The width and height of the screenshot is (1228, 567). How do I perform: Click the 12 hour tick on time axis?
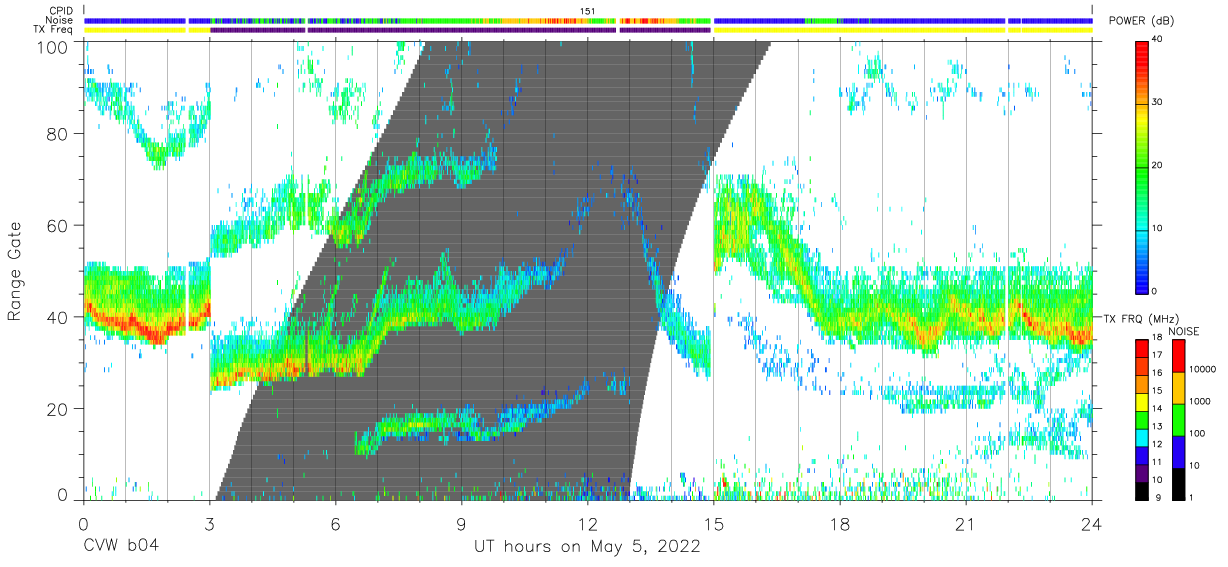[588, 524]
